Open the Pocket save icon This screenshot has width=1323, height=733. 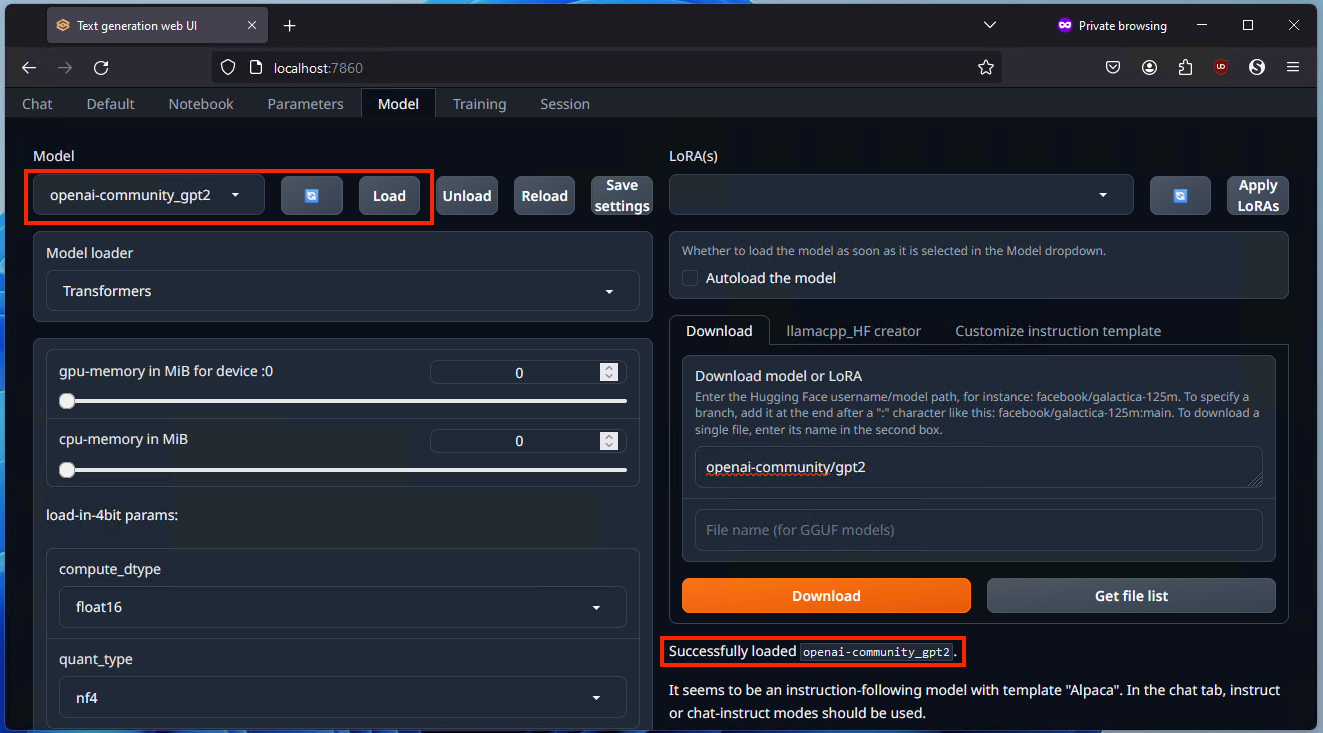pos(1113,67)
